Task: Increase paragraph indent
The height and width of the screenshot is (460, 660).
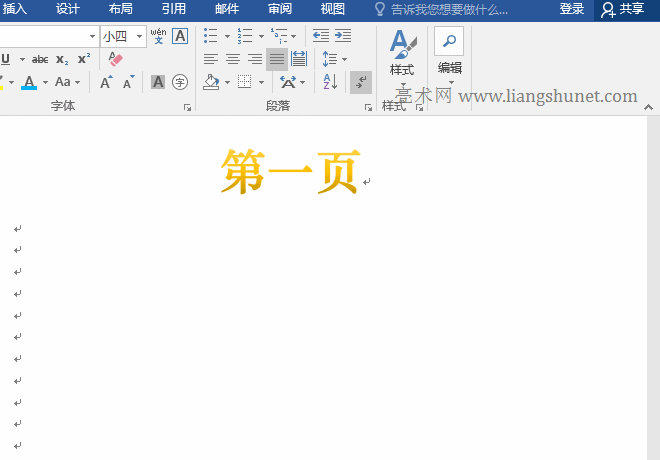Action: pyautogui.click(x=343, y=36)
